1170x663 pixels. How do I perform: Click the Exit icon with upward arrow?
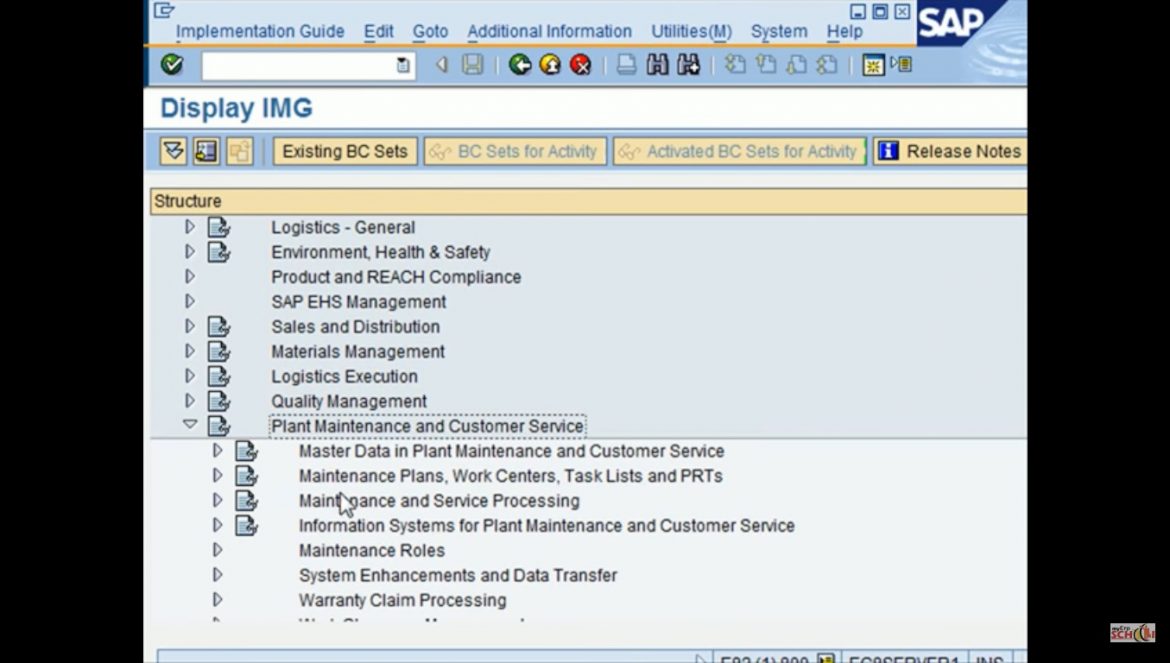point(549,65)
